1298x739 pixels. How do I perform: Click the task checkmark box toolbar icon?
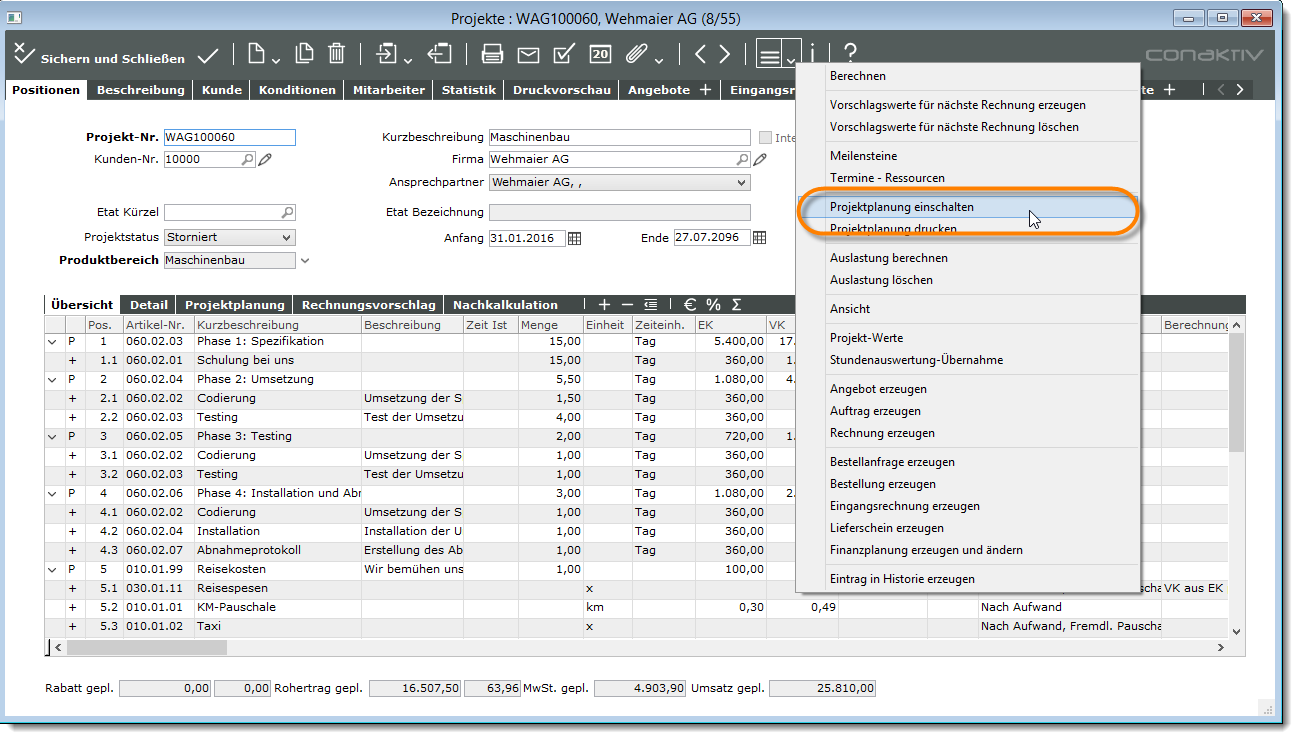(563, 55)
